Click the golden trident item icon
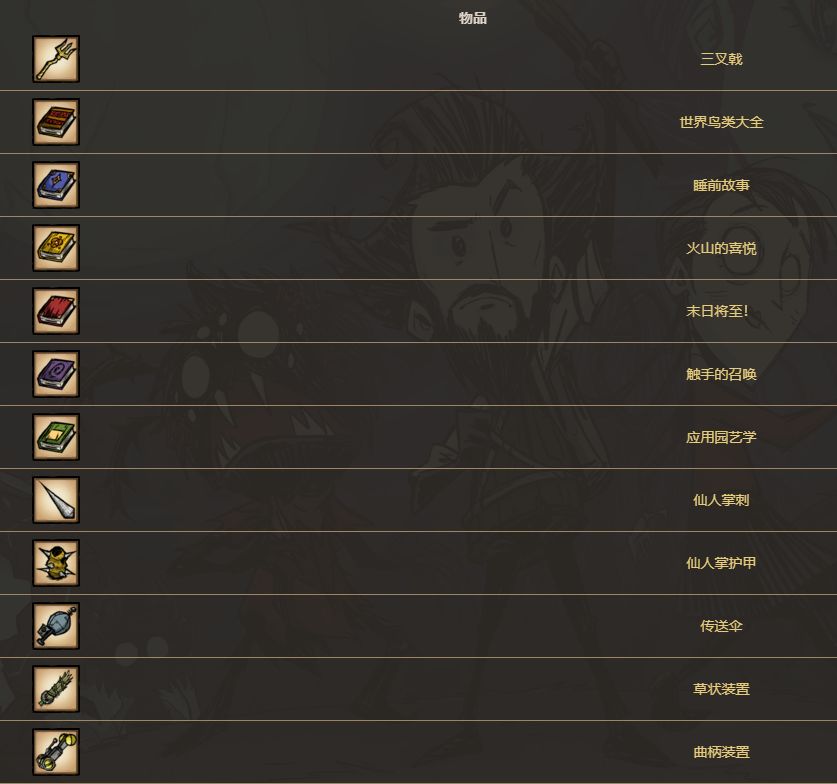This screenshot has width=837, height=784. point(56,59)
